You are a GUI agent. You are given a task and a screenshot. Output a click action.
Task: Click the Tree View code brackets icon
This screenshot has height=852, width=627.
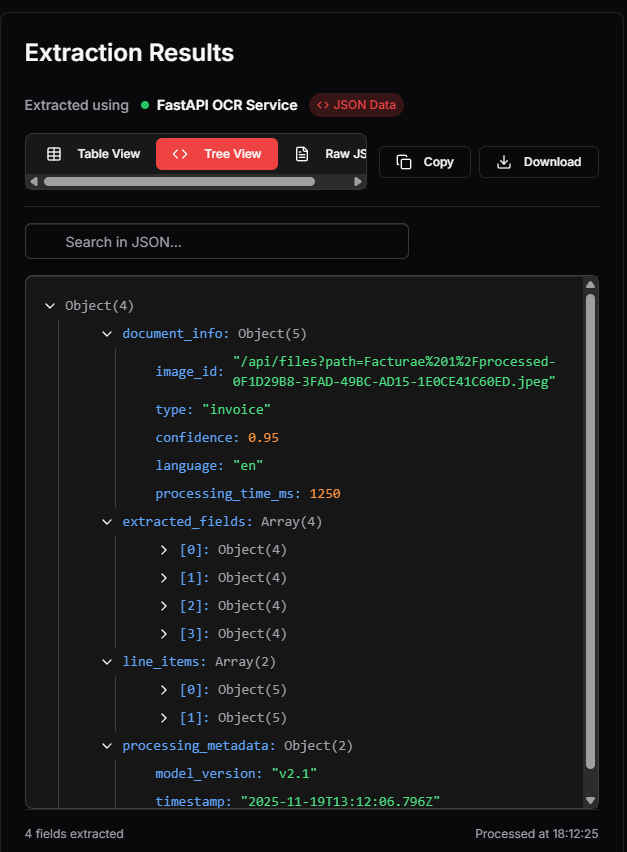click(x=180, y=154)
